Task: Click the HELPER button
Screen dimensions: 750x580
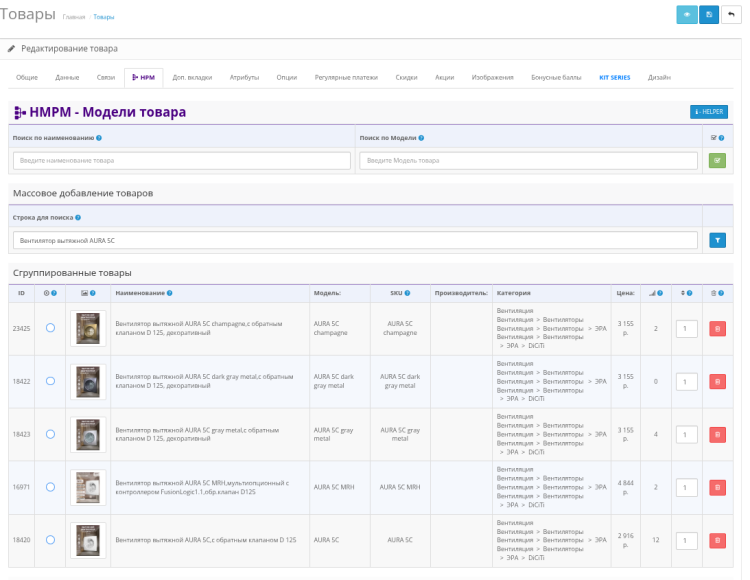Action: pos(709,111)
